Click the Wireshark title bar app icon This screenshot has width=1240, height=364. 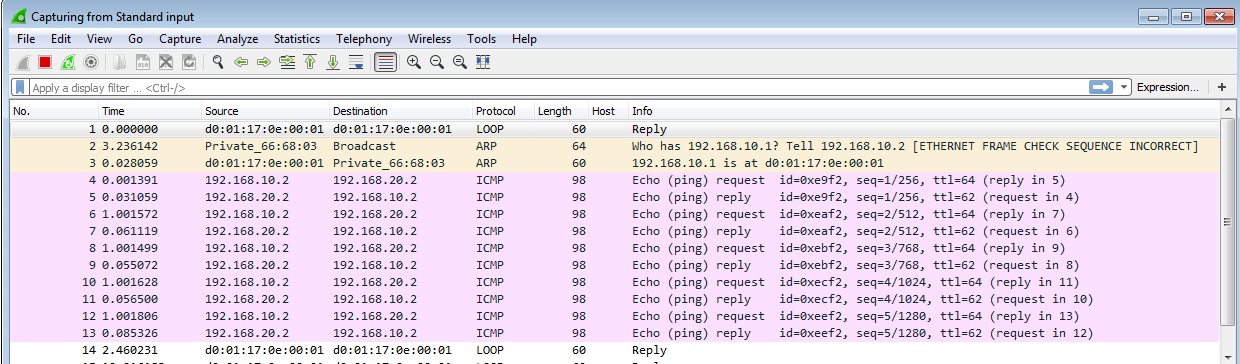pos(19,16)
